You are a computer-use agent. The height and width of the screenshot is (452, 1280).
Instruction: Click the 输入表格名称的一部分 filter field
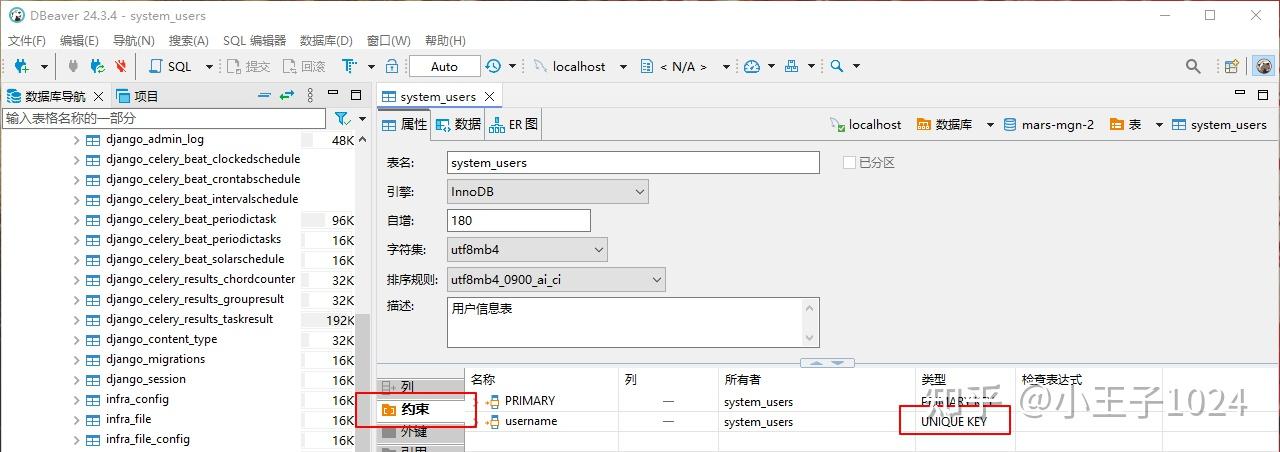coord(165,118)
